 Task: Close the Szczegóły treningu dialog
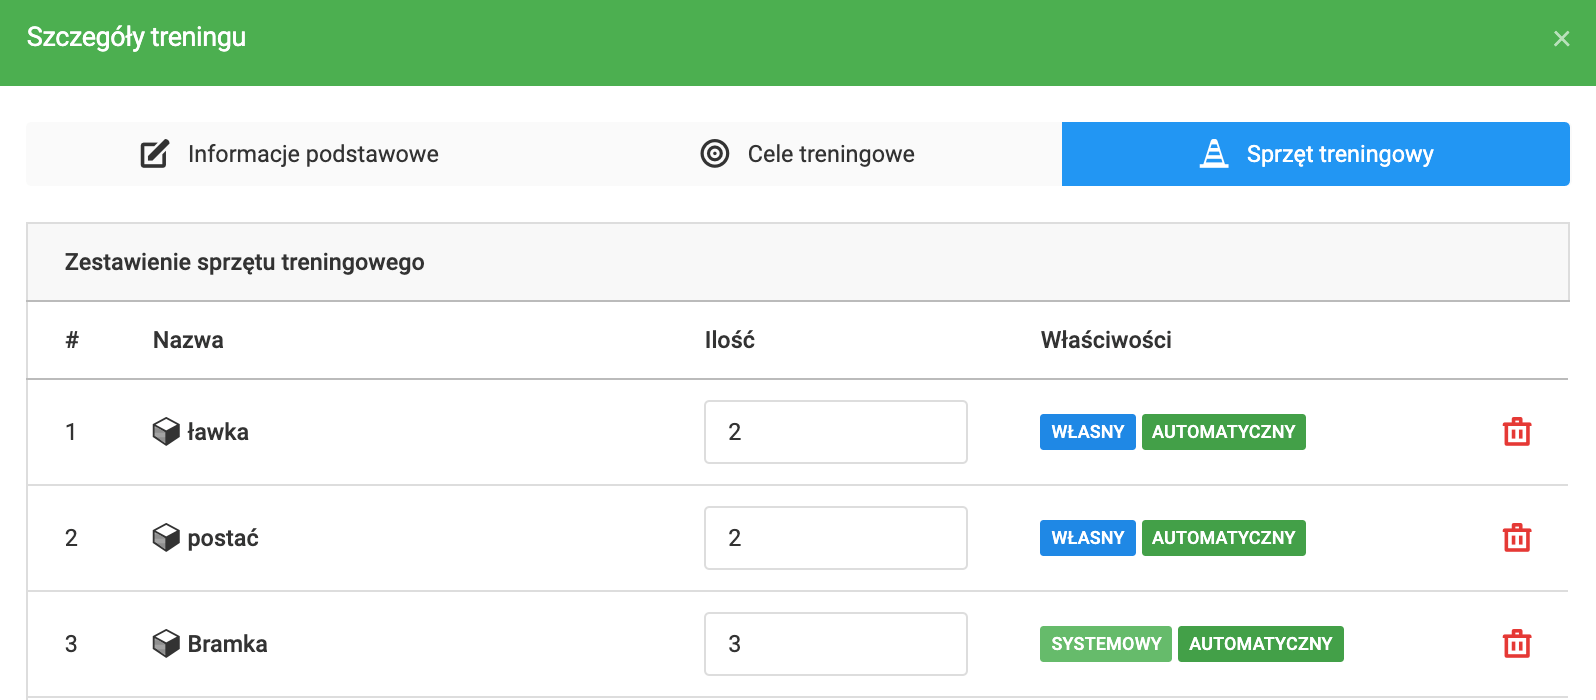1561,39
